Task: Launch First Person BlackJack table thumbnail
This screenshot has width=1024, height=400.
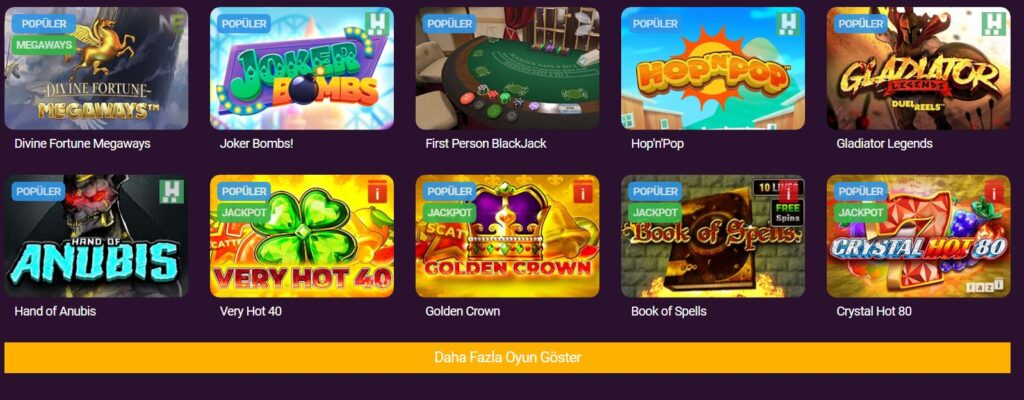Action: (x=507, y=69)
